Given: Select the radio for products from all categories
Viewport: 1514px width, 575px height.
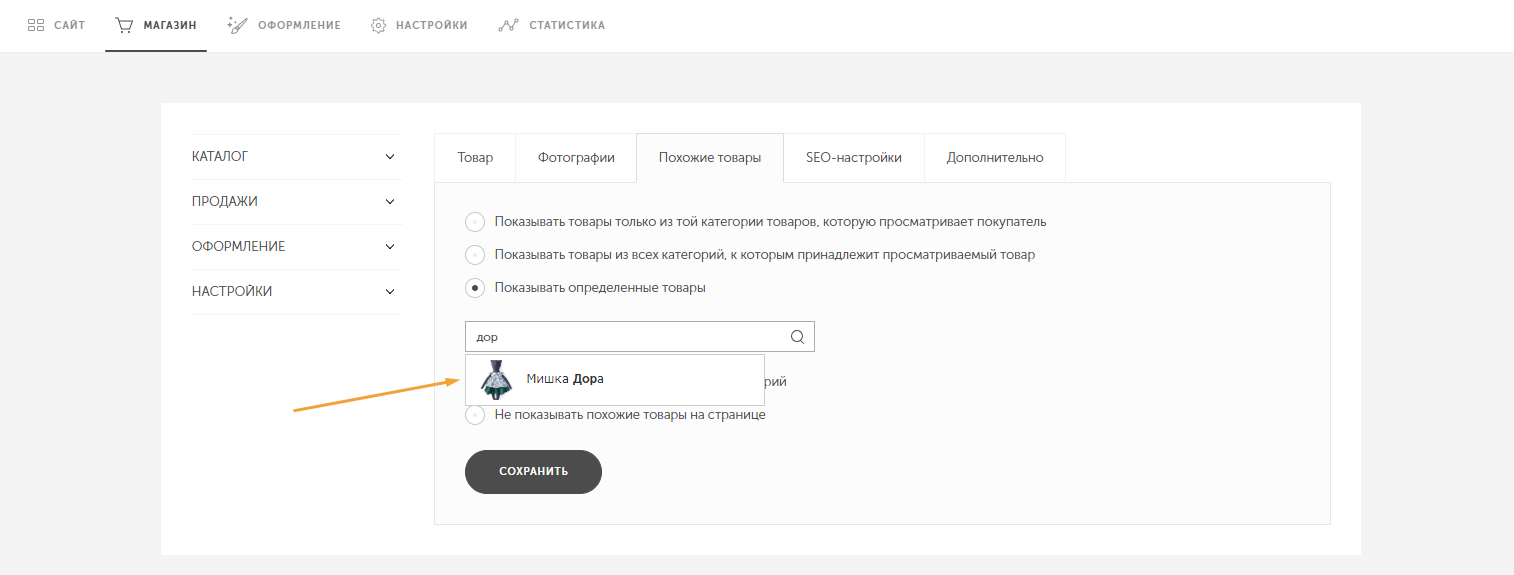Looking at the screenshot, I should tap(475, 255).
